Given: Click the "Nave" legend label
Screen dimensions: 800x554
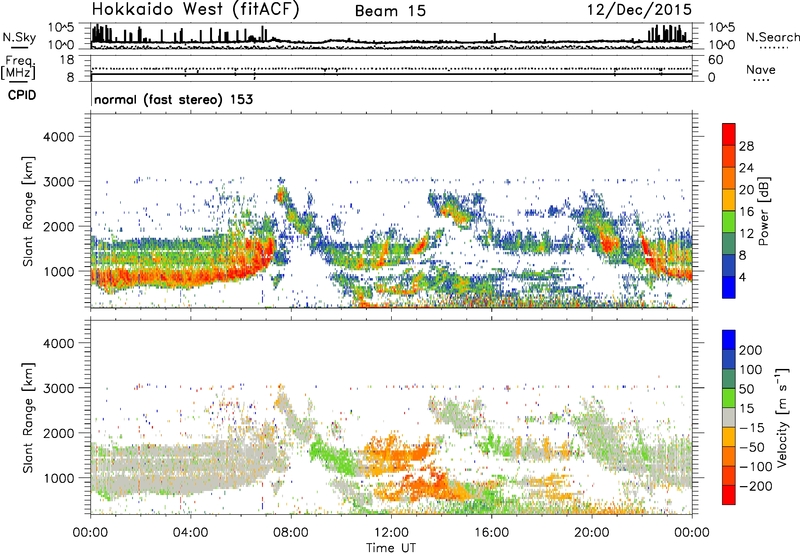Looking at the screenshot, I should point(761,69).
